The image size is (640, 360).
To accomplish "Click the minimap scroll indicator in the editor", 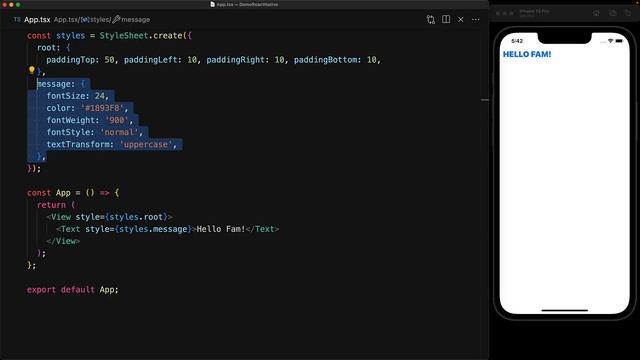I will click(485, 100).
